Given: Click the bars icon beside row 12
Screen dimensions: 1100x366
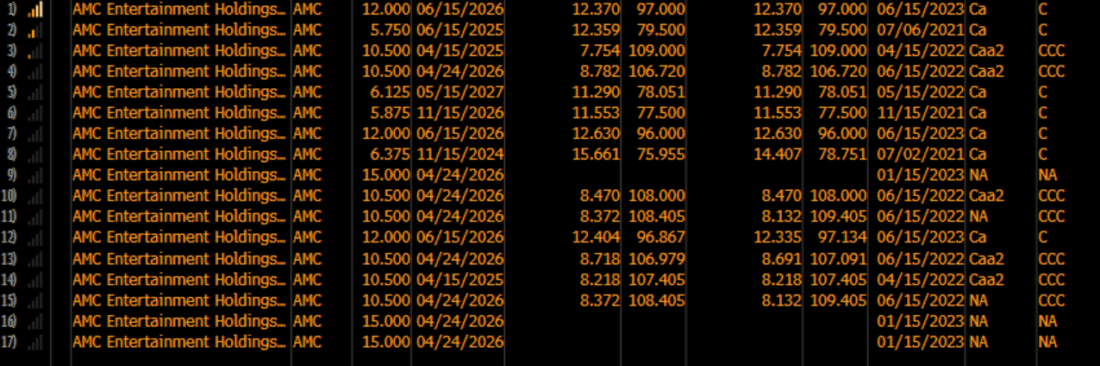Looking at the screenshot, I should click(35, 238).
